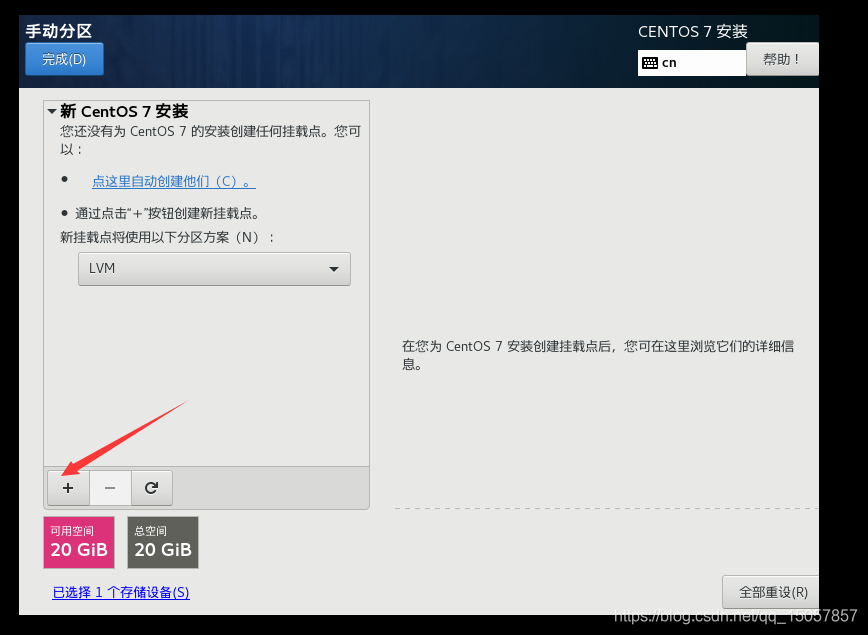
Task: Click the CENTOS 7 安装 header text
Action: click(693, 32)
